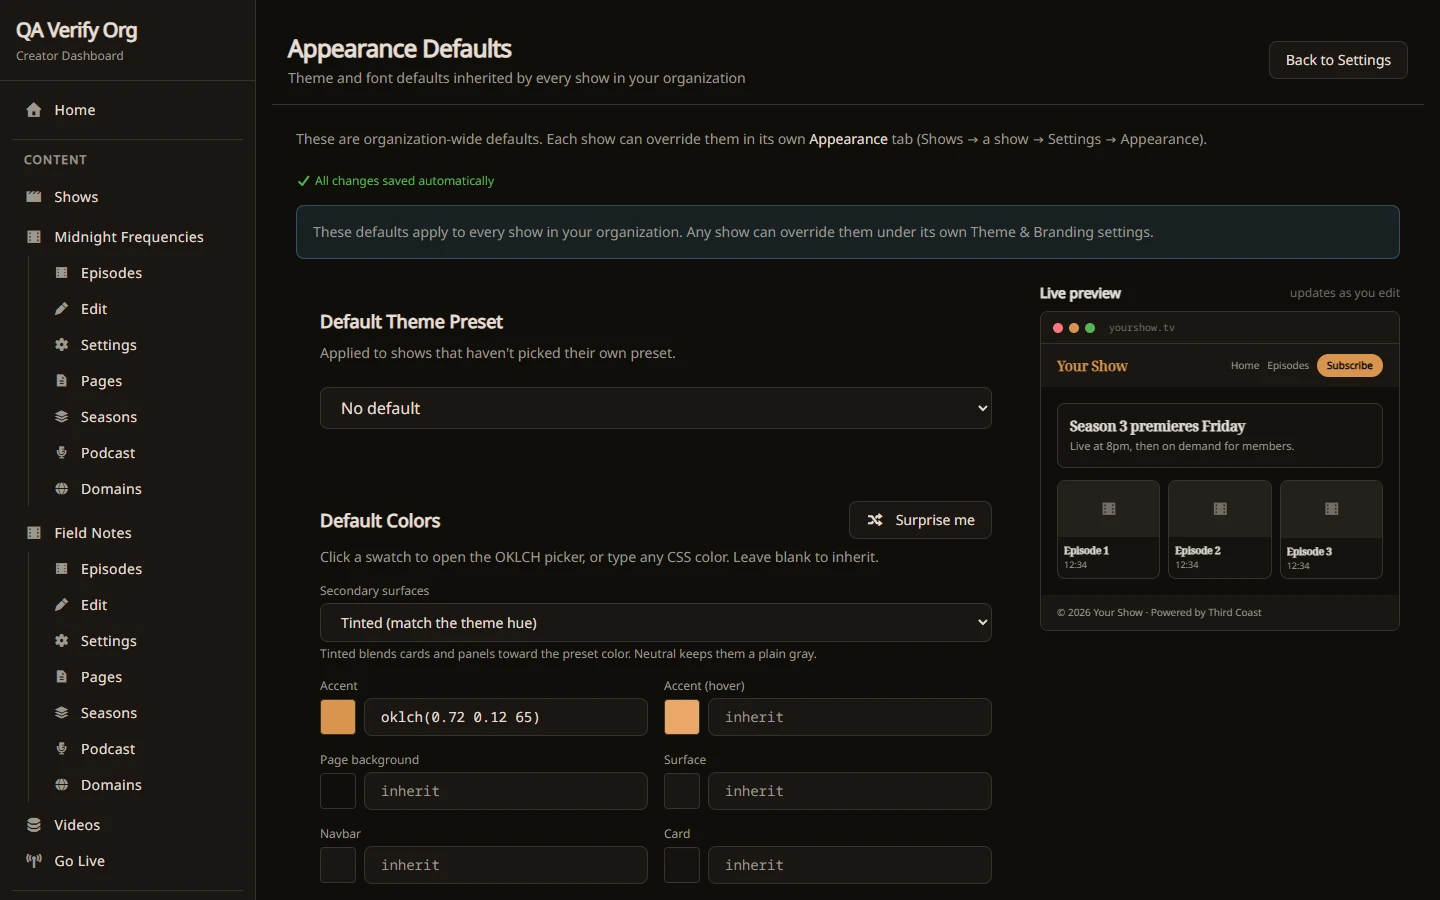1440x900 pixels.
Task: Click Domains globe icon under Field Notes
Action: point(61,785)
